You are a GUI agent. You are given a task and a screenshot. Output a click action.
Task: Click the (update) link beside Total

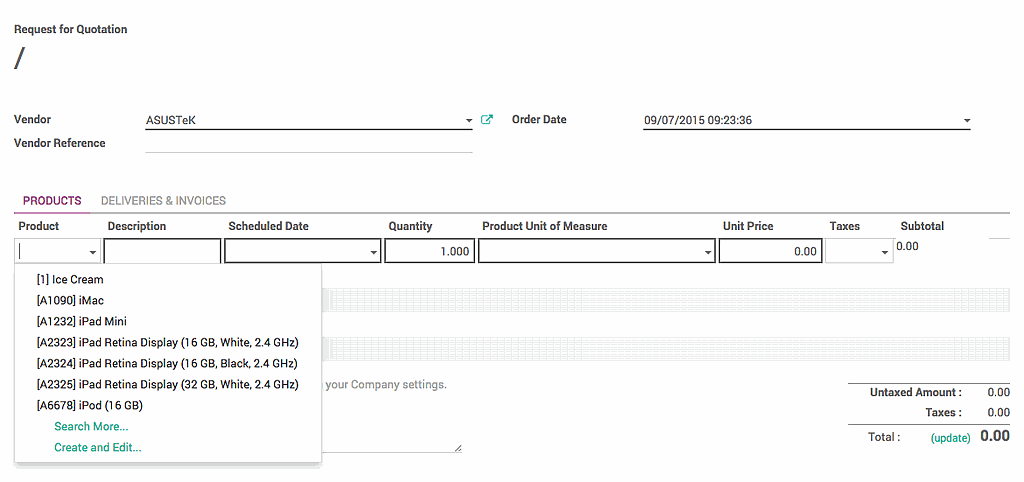coord(951,438)
